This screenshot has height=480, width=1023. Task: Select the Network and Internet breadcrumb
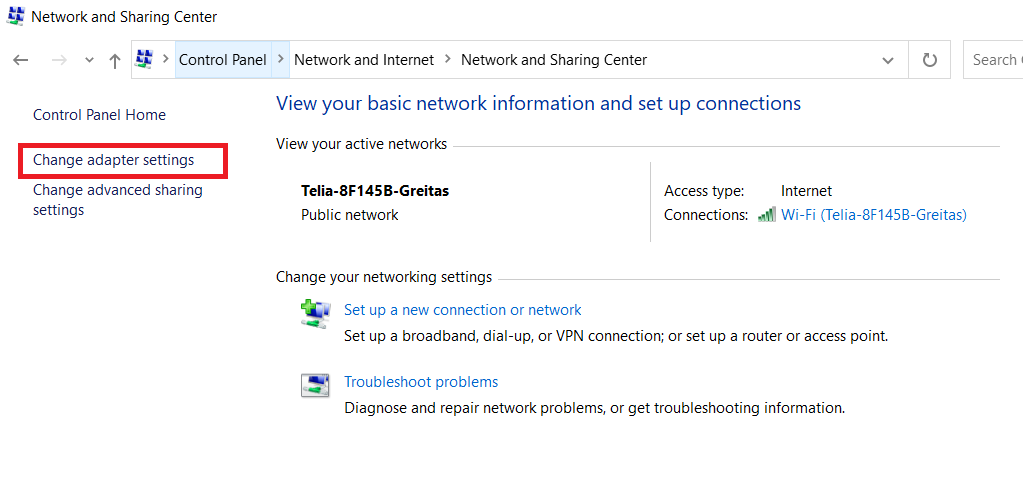pos(364,60)
